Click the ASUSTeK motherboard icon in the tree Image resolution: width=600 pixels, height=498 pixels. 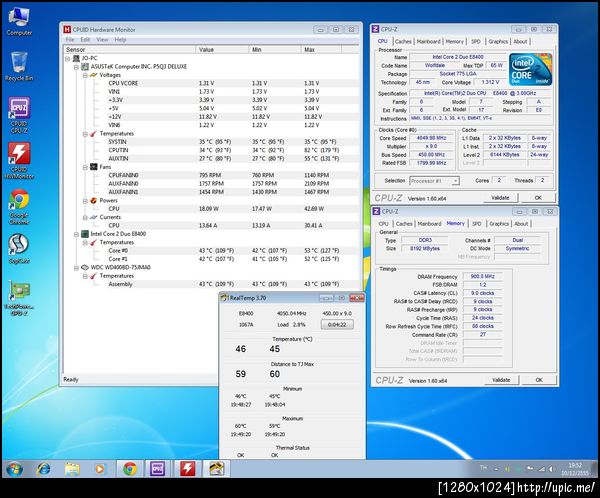coord(85,67)
